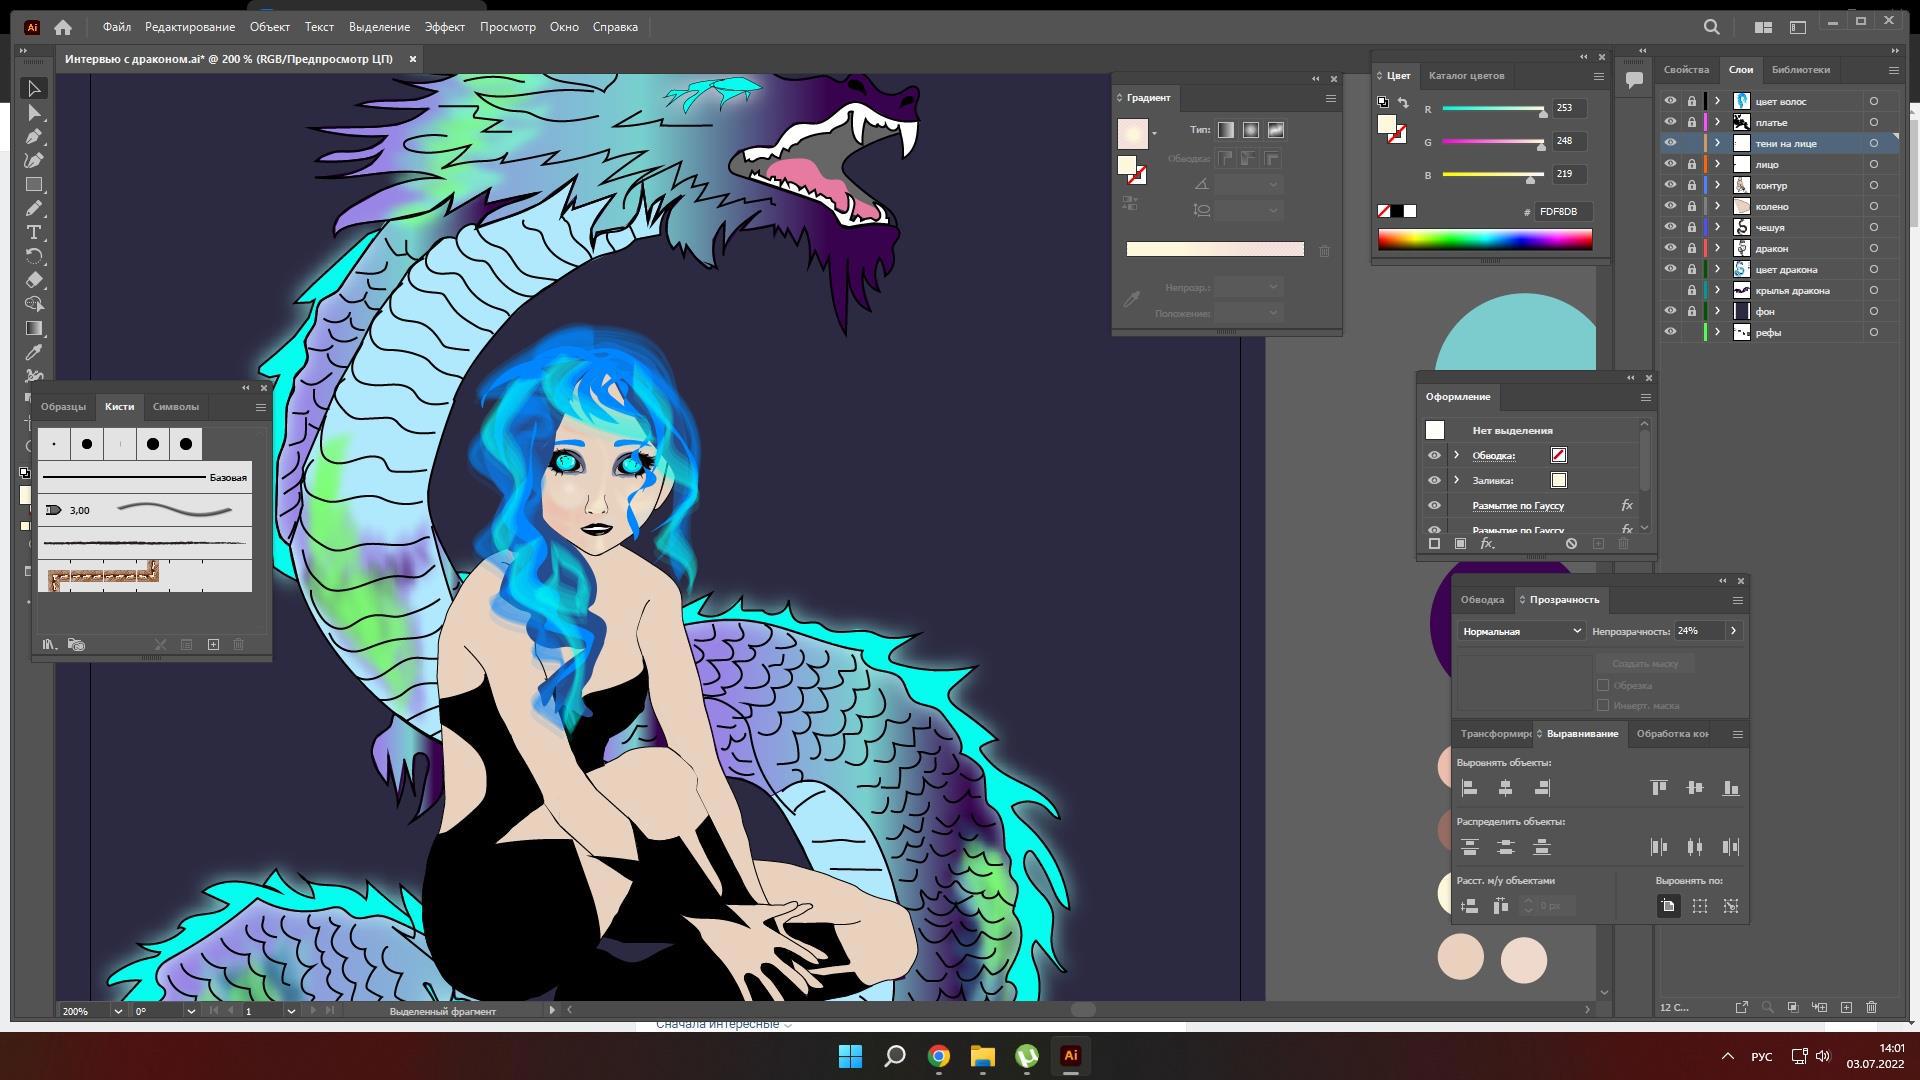Select the Eraser tool
The width and height of the screenshot is (1920, 1080).
34,280
